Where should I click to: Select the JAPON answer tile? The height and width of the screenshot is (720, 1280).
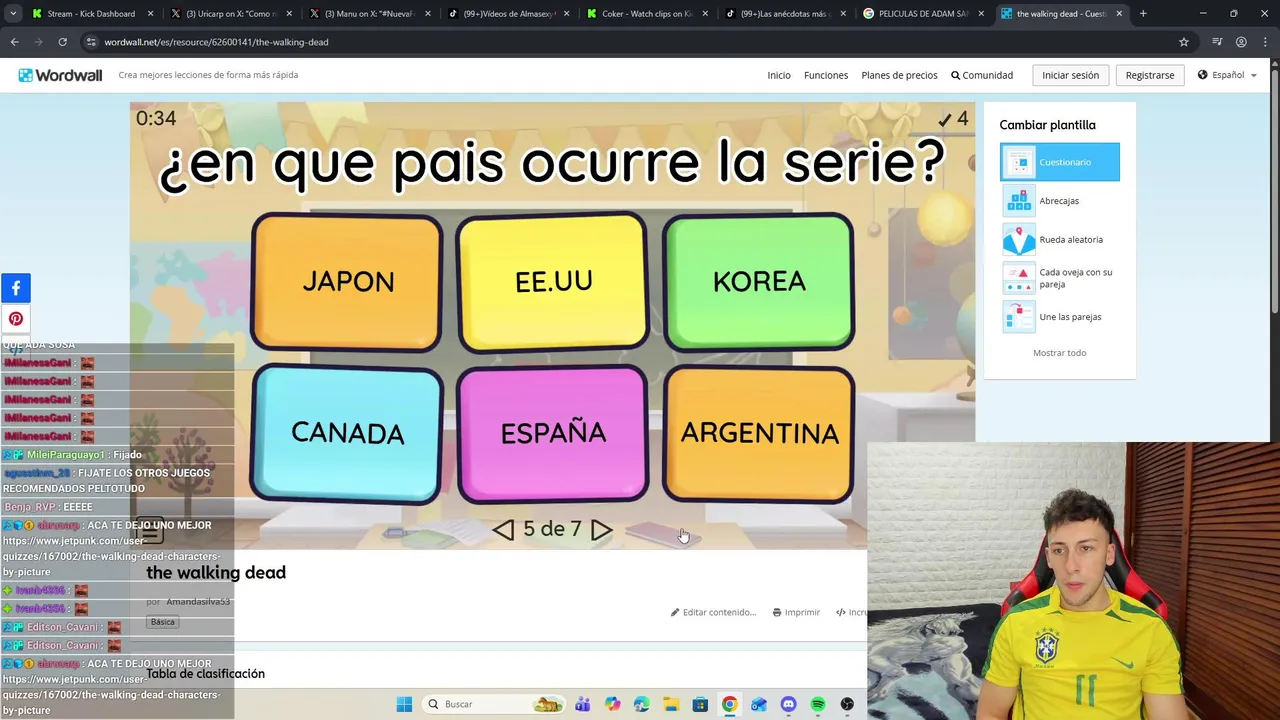point(347,282)
